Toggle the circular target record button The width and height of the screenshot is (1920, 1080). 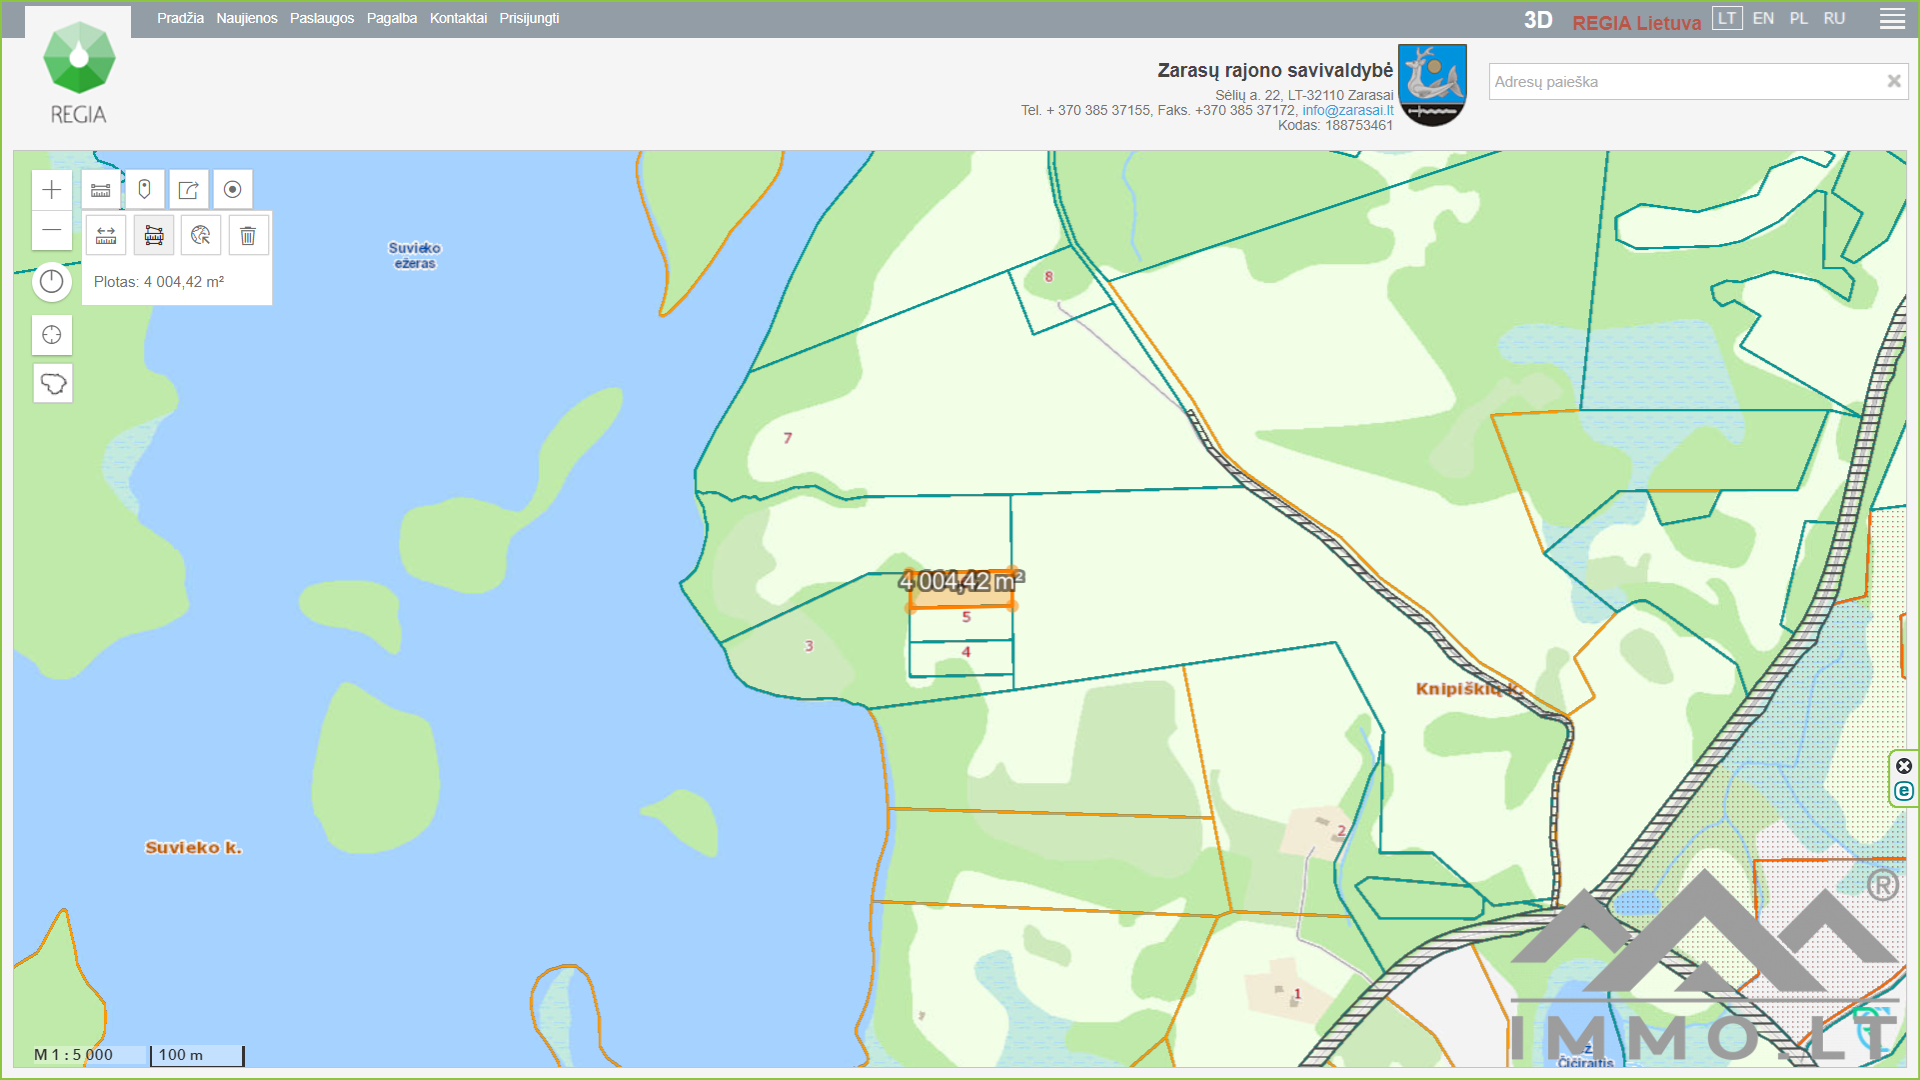[x=232, y=190]
